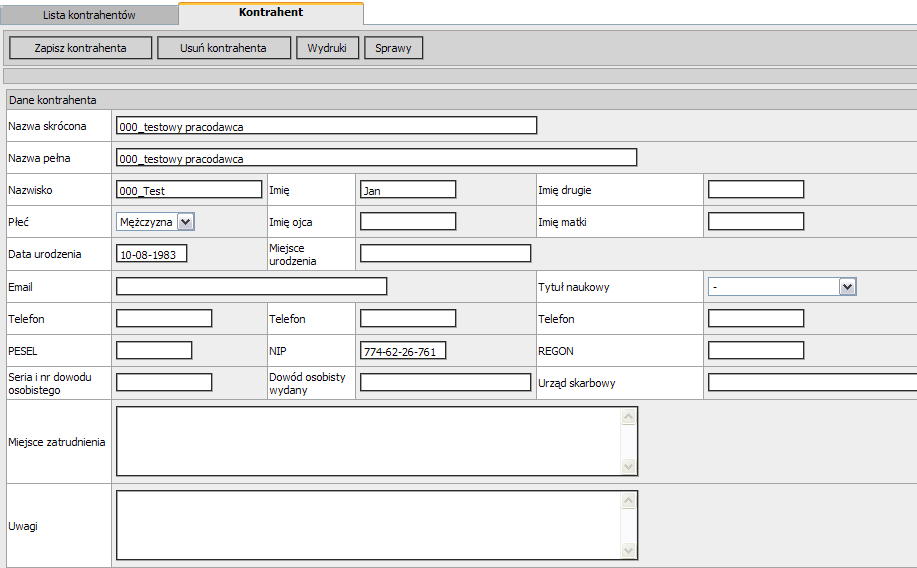917x568 pixels.
Task: Switch to Lista kontrahentów tab
Action: point(89,15)
